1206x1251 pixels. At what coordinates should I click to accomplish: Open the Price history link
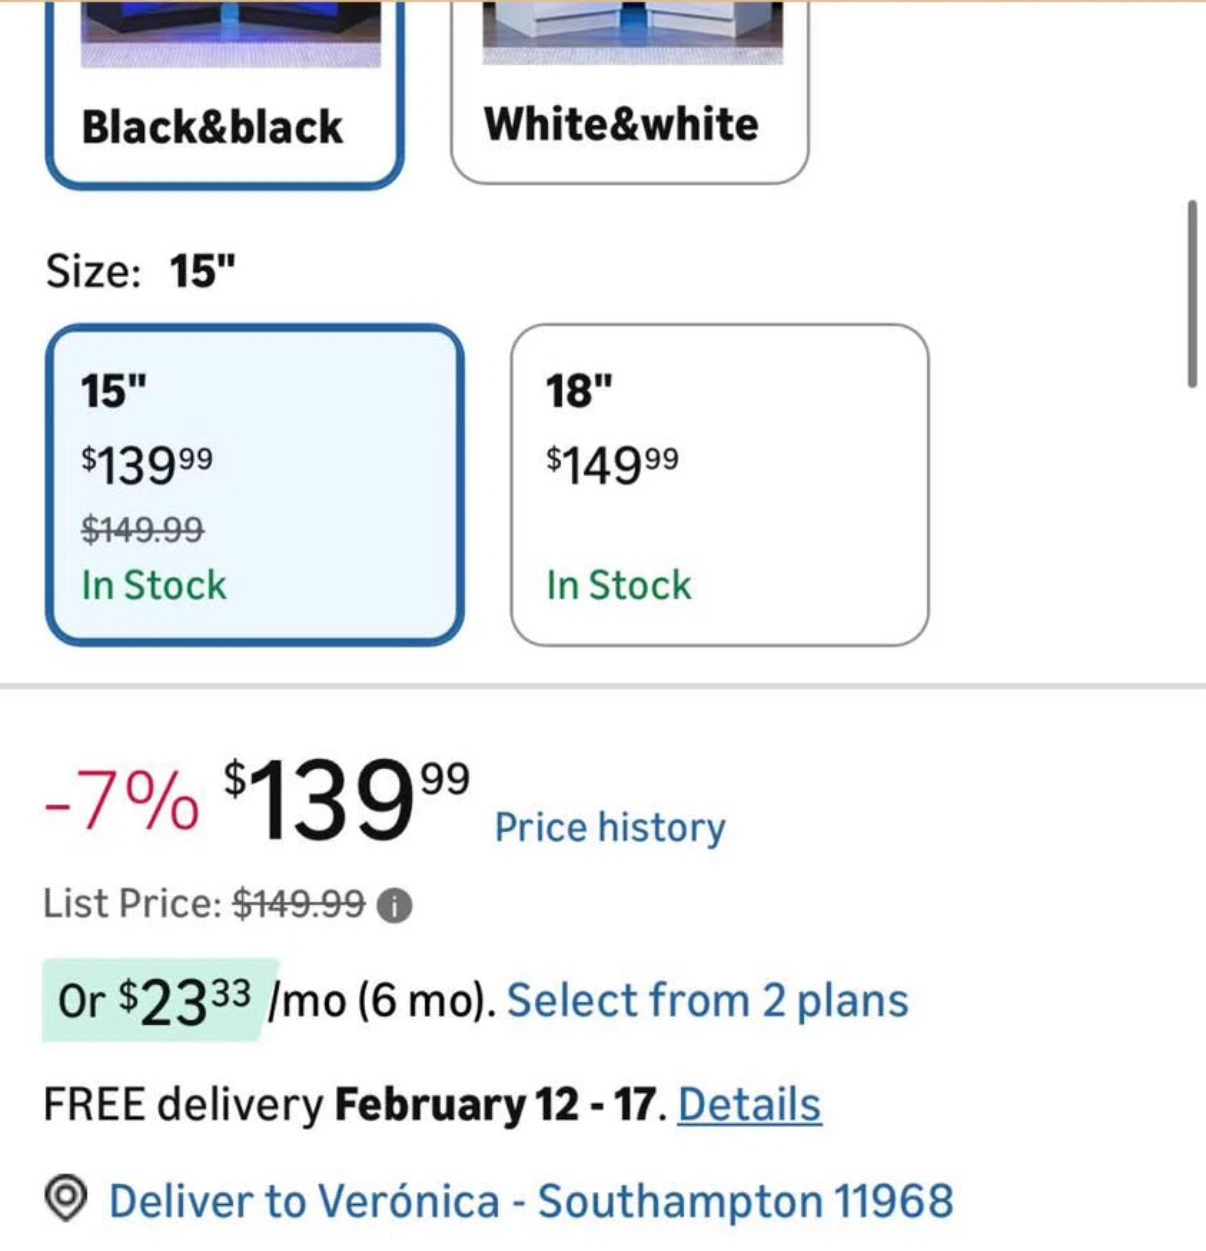pos(610,828)
